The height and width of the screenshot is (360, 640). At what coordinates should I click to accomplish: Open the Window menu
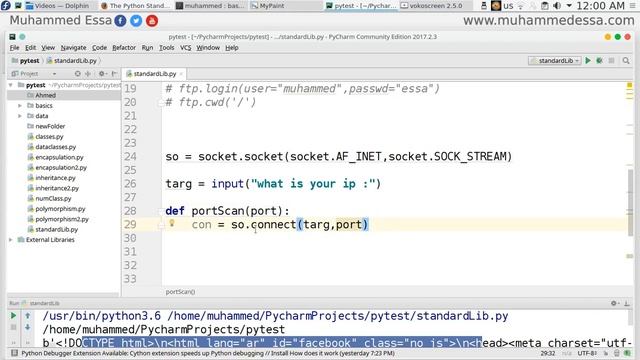tap(208, 48)
